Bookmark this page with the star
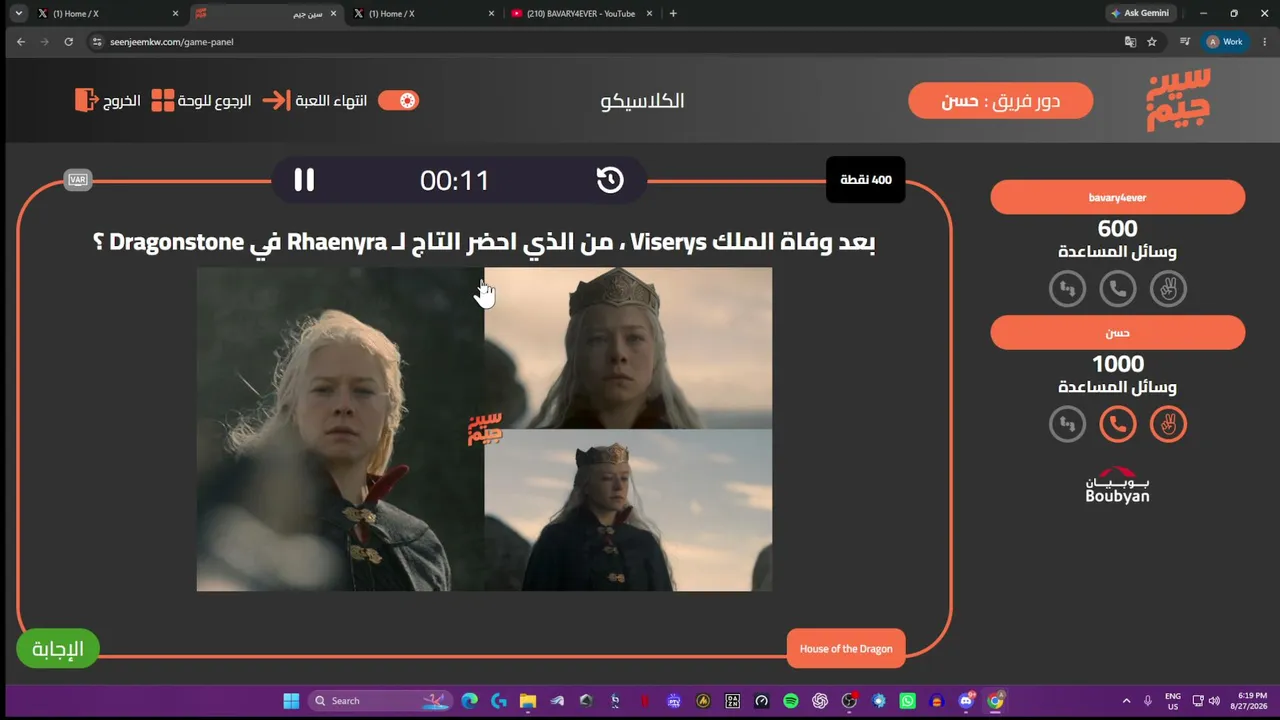Image resolution: width=1280 pixels, height=720 pixels. (1152, 42)
